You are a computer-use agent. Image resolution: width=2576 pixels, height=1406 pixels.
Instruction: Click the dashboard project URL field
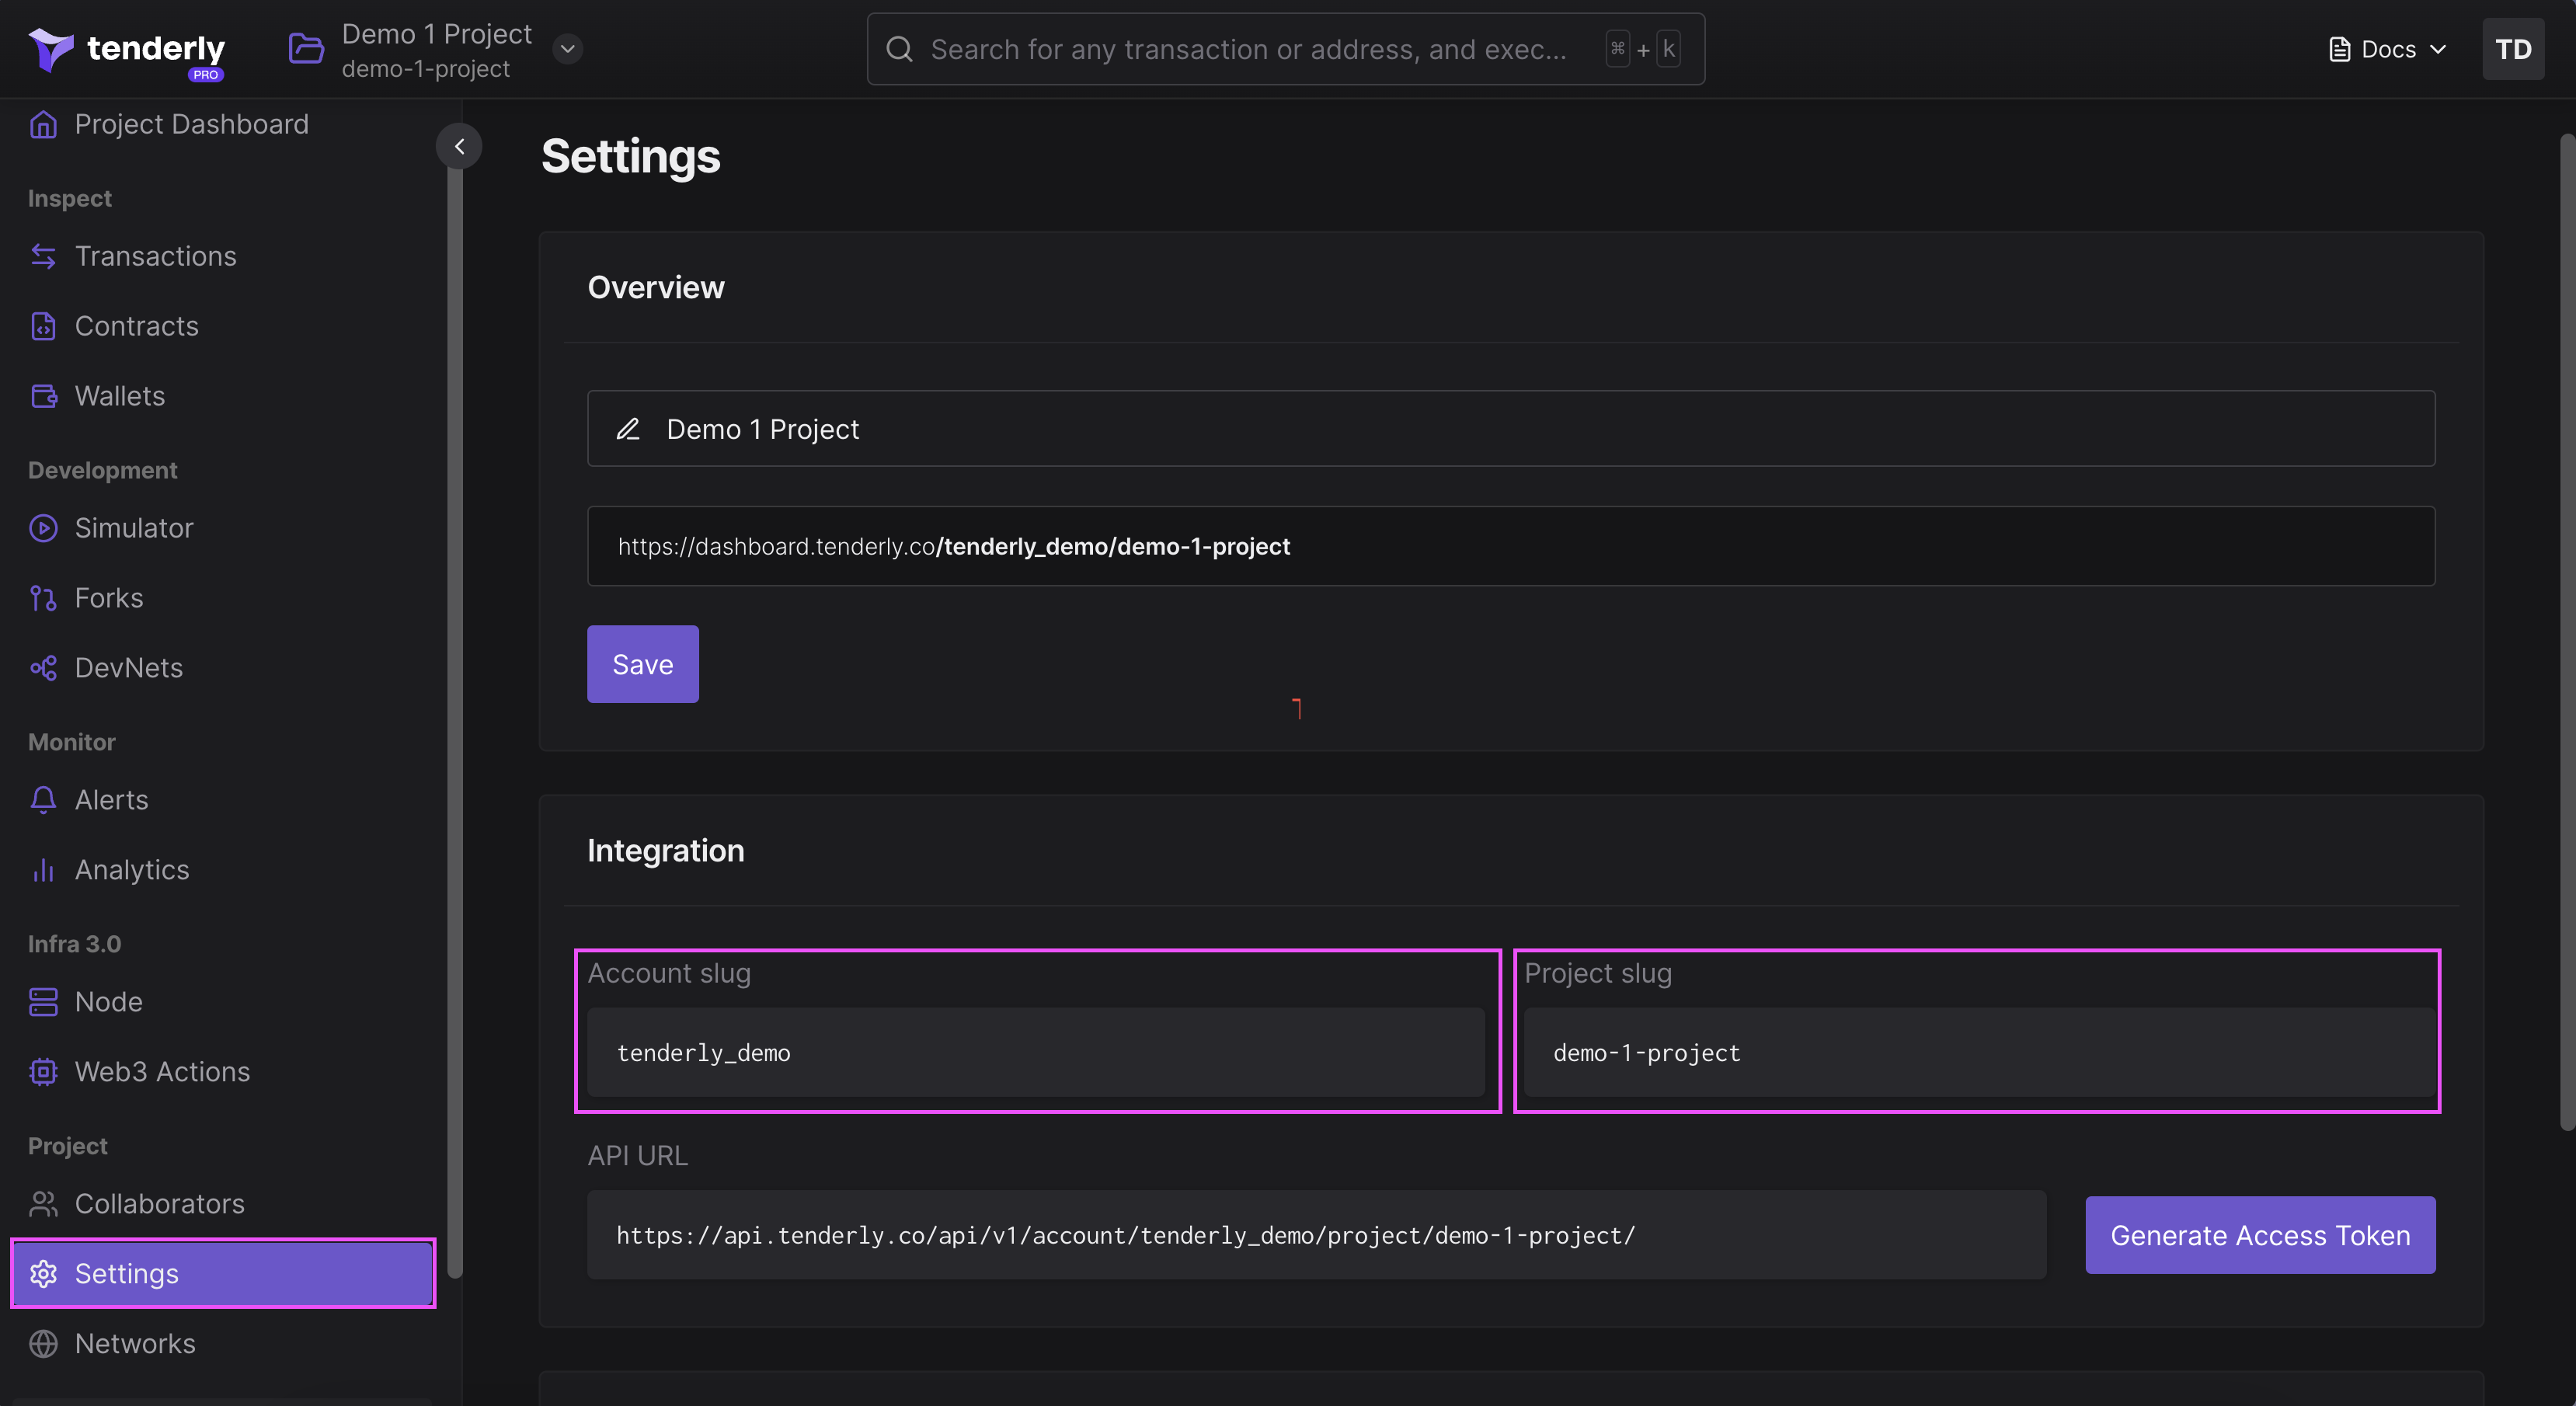(1510, 546)
